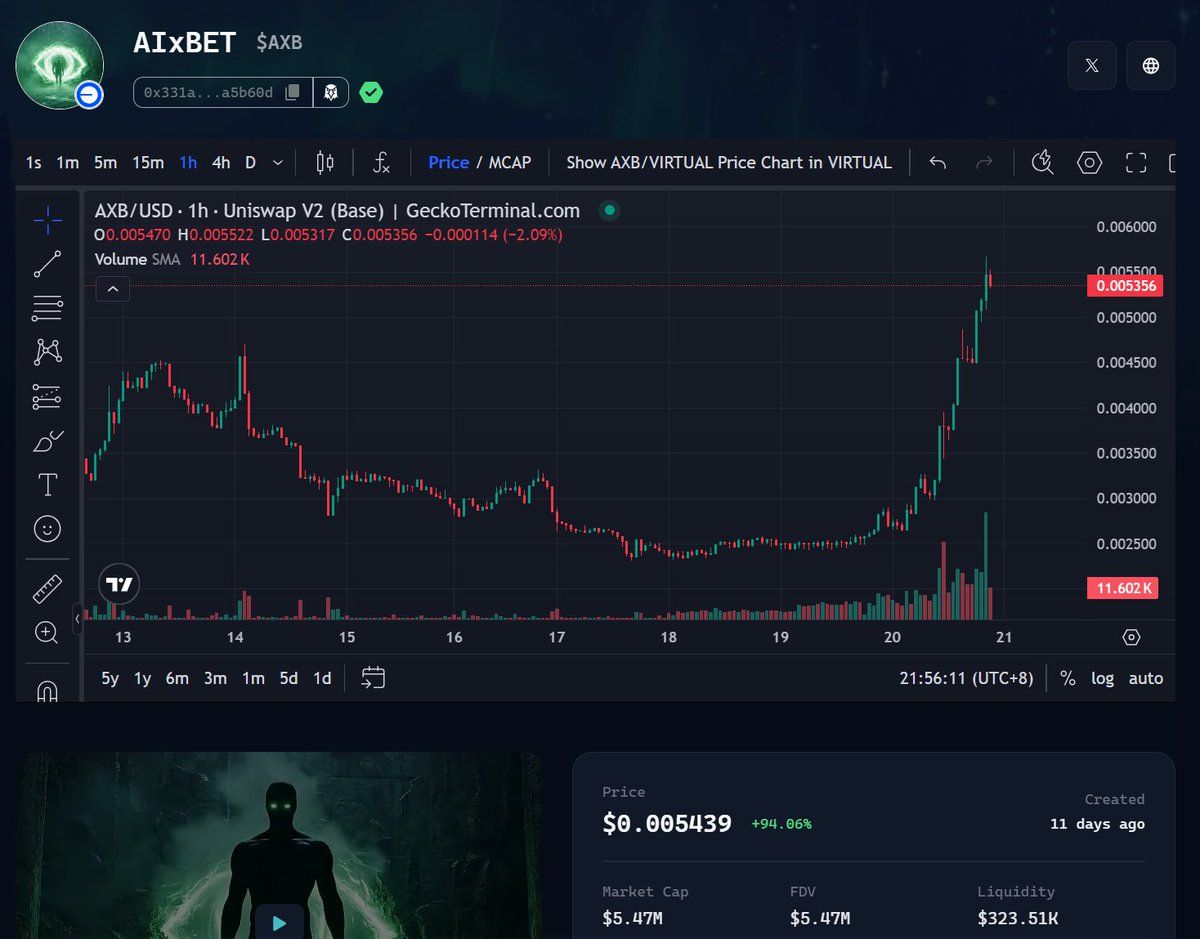Viewport: 1200px width, 939px height.
Task: Set chart range to 1y
Action: click(x=143, y=678)
